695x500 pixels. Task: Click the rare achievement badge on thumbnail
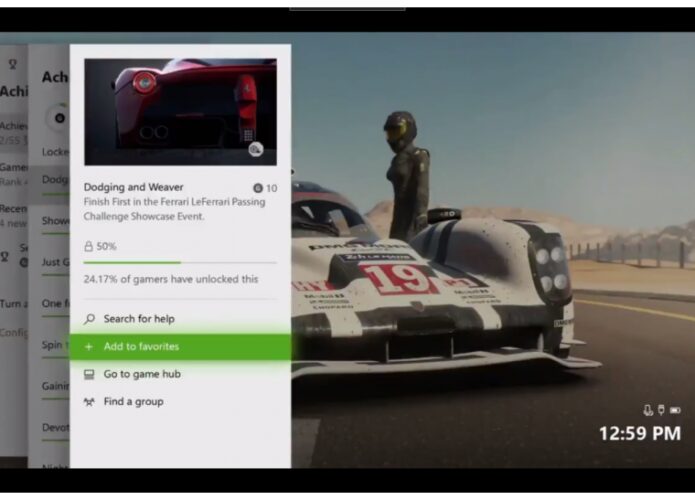click(255, 149)
